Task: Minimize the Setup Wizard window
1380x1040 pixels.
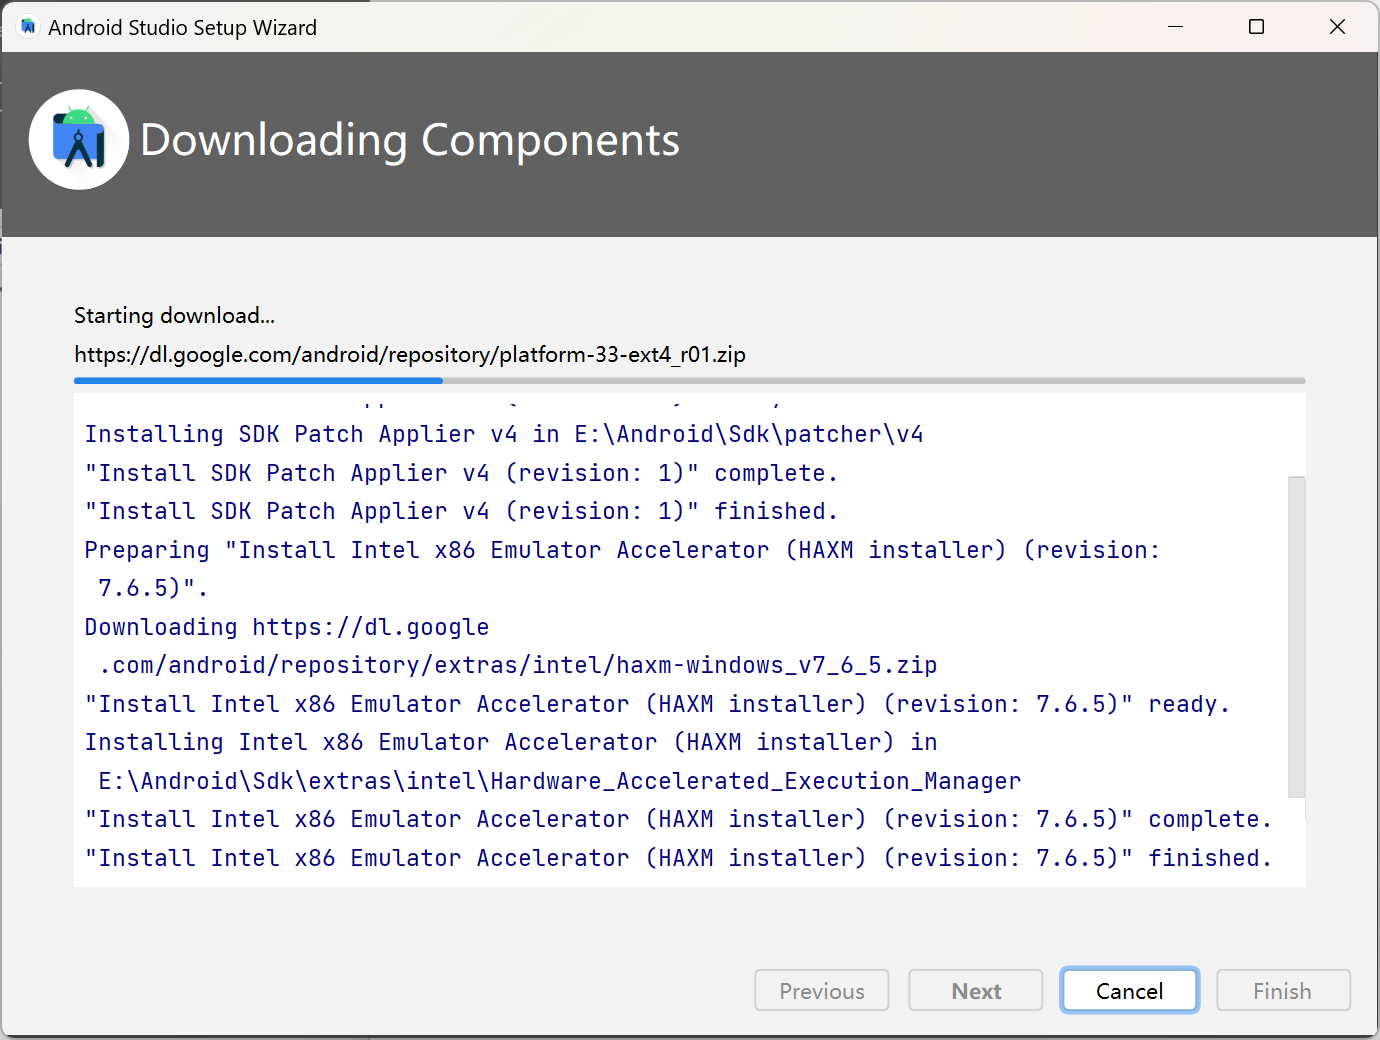Action: click(x=1176, y=27)
